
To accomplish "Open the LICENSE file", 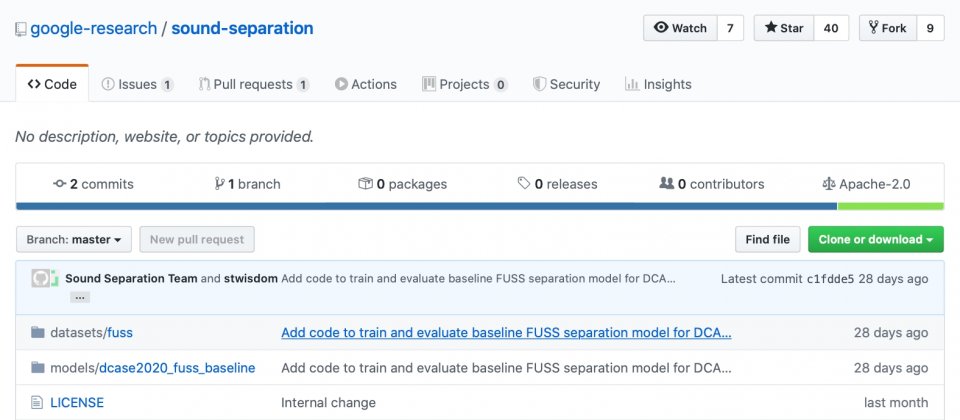I will 77,402.
